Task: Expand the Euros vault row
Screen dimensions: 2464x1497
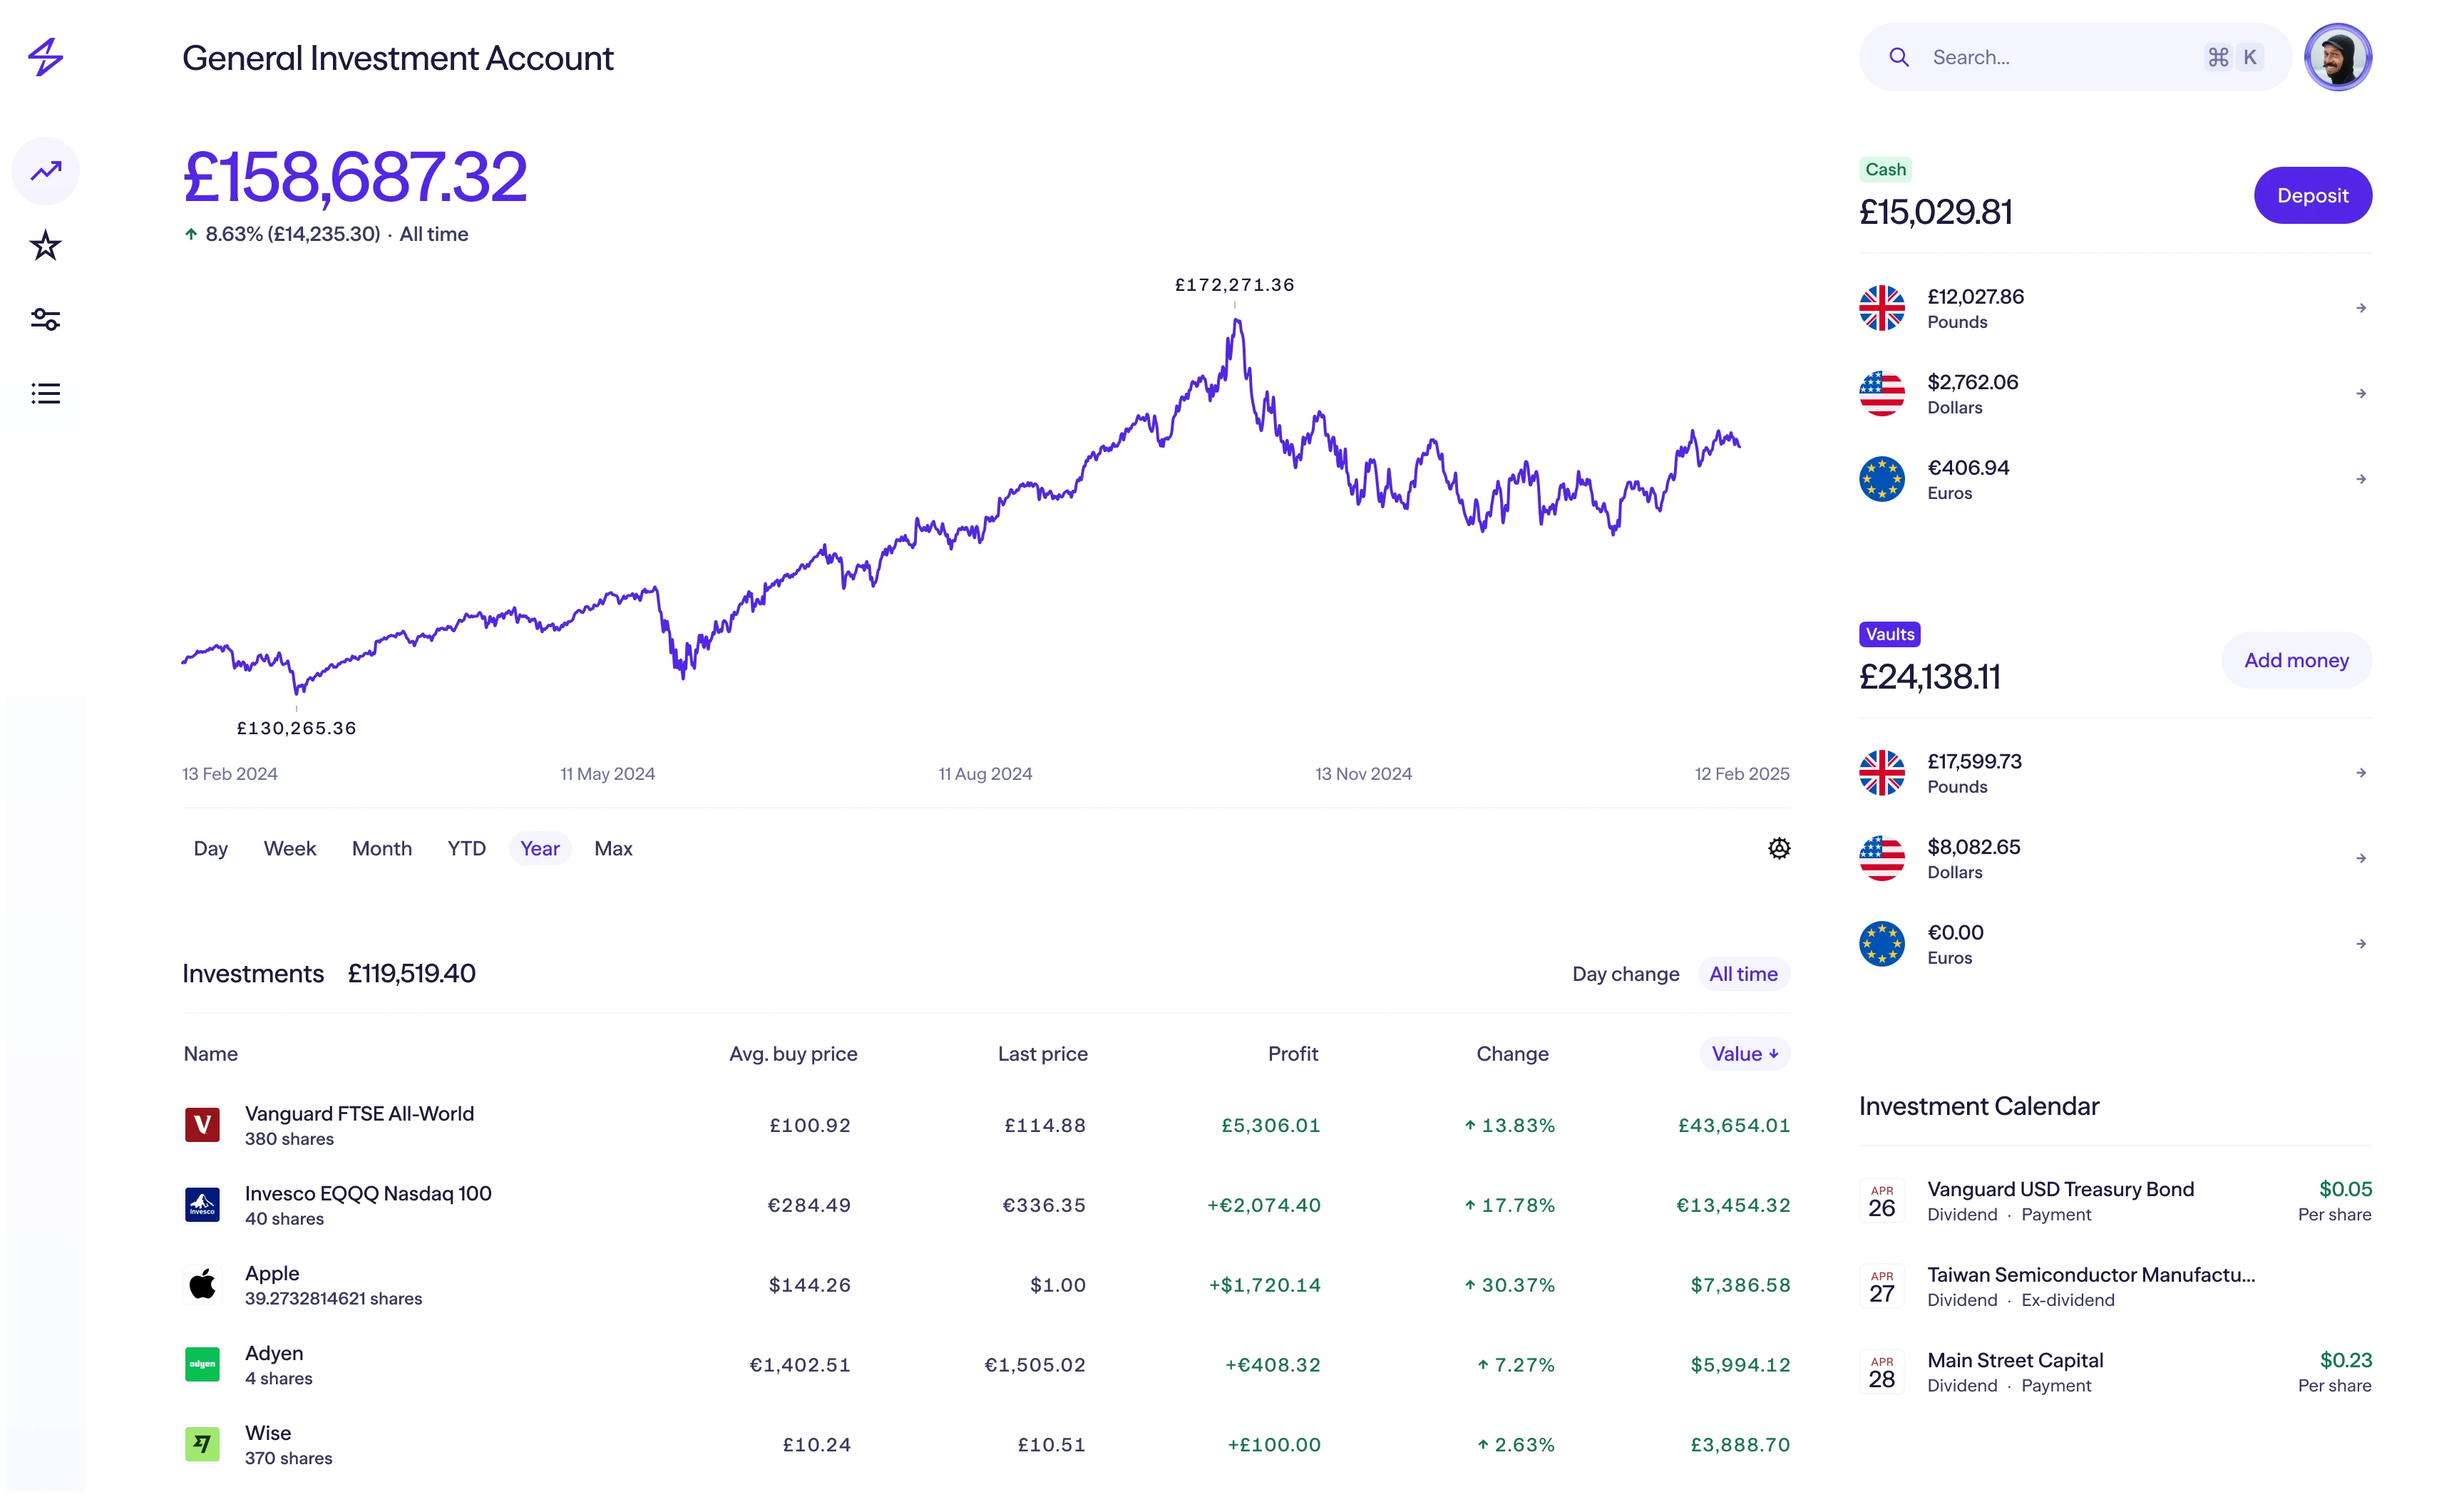Action: (x=2360, y=943)
